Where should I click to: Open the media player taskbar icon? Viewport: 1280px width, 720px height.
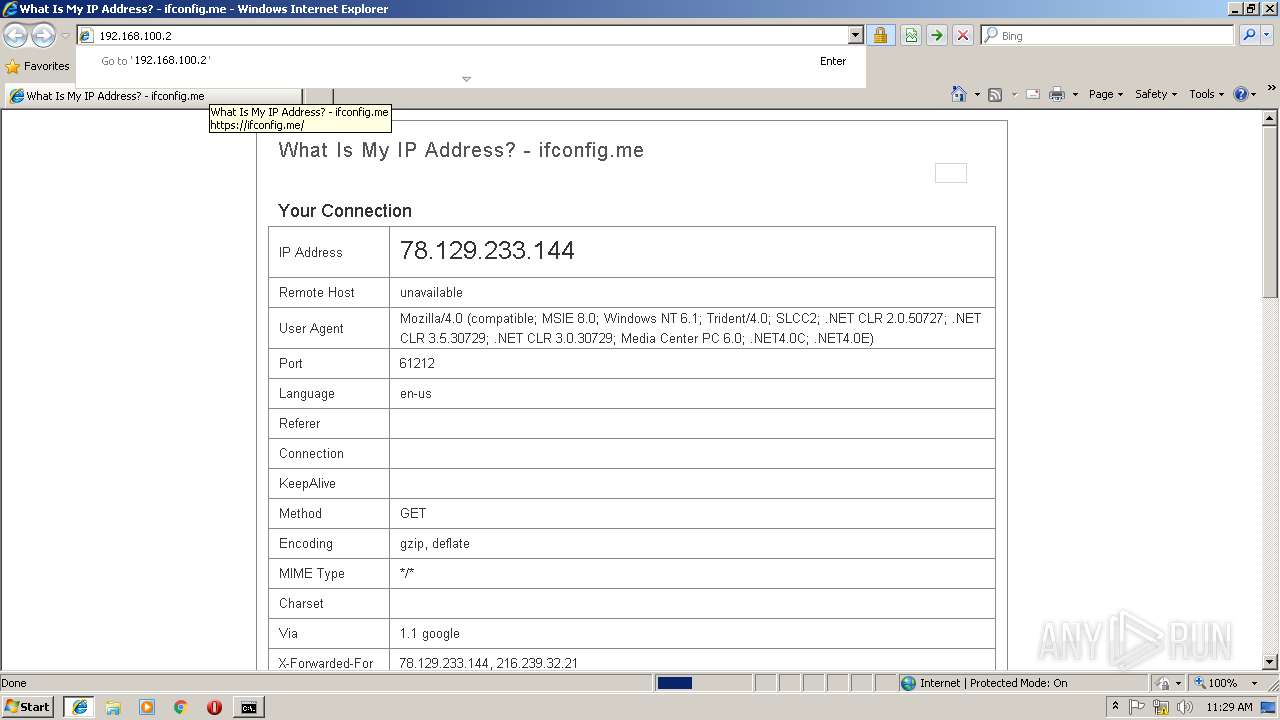[147, 707]
